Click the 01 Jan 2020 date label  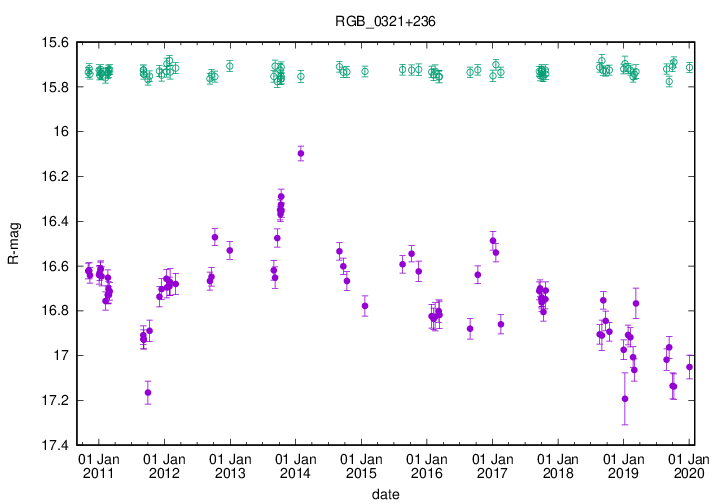click(x=689, y=465)
